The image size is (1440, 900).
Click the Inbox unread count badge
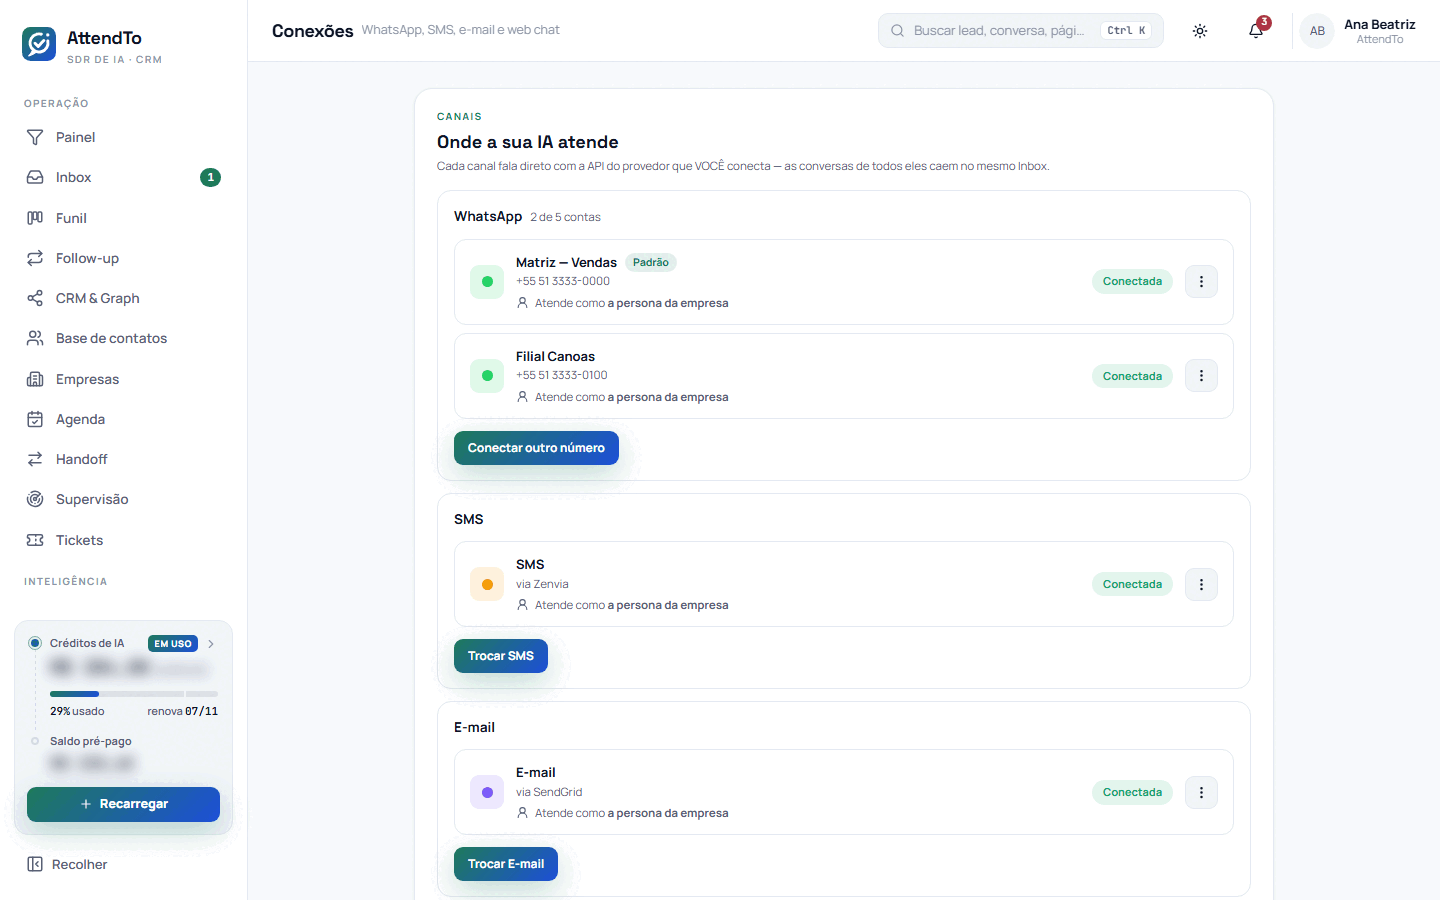210,177
